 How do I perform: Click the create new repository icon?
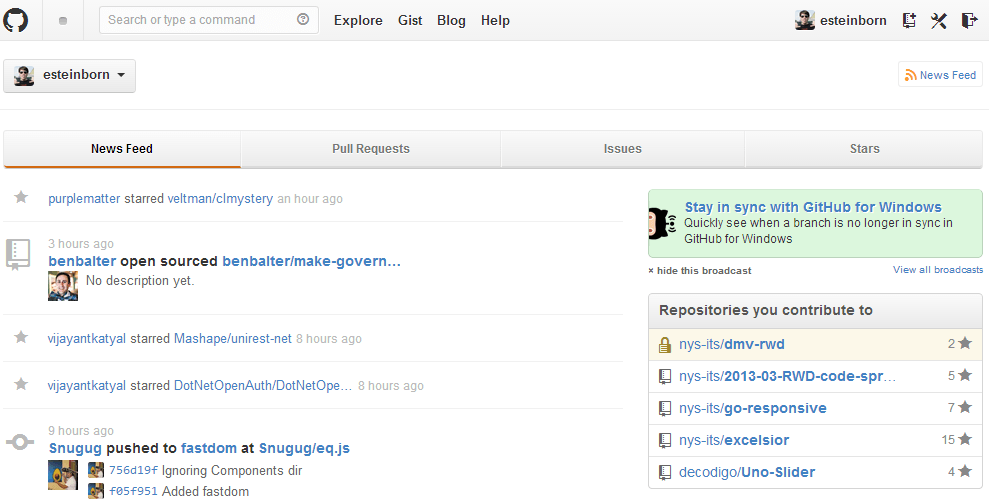coord(909,20)
